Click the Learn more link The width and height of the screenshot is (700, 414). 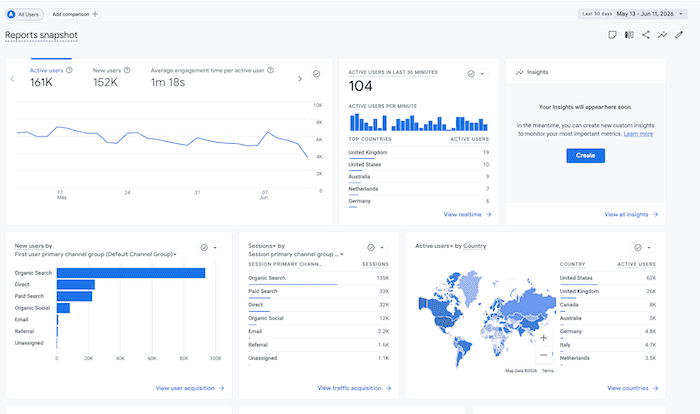click(638, 134)
